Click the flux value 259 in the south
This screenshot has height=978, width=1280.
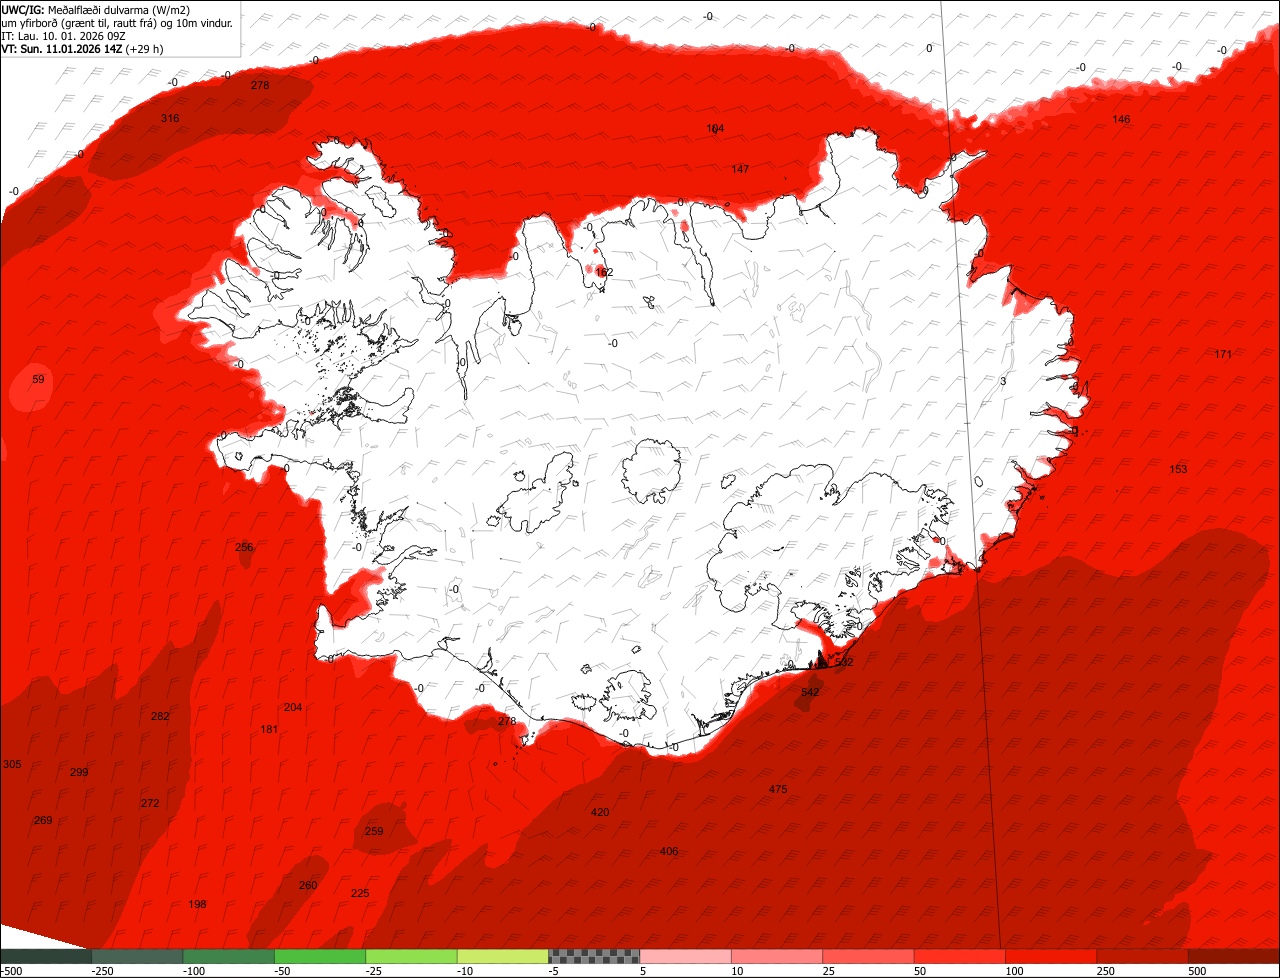click(374, 831)
